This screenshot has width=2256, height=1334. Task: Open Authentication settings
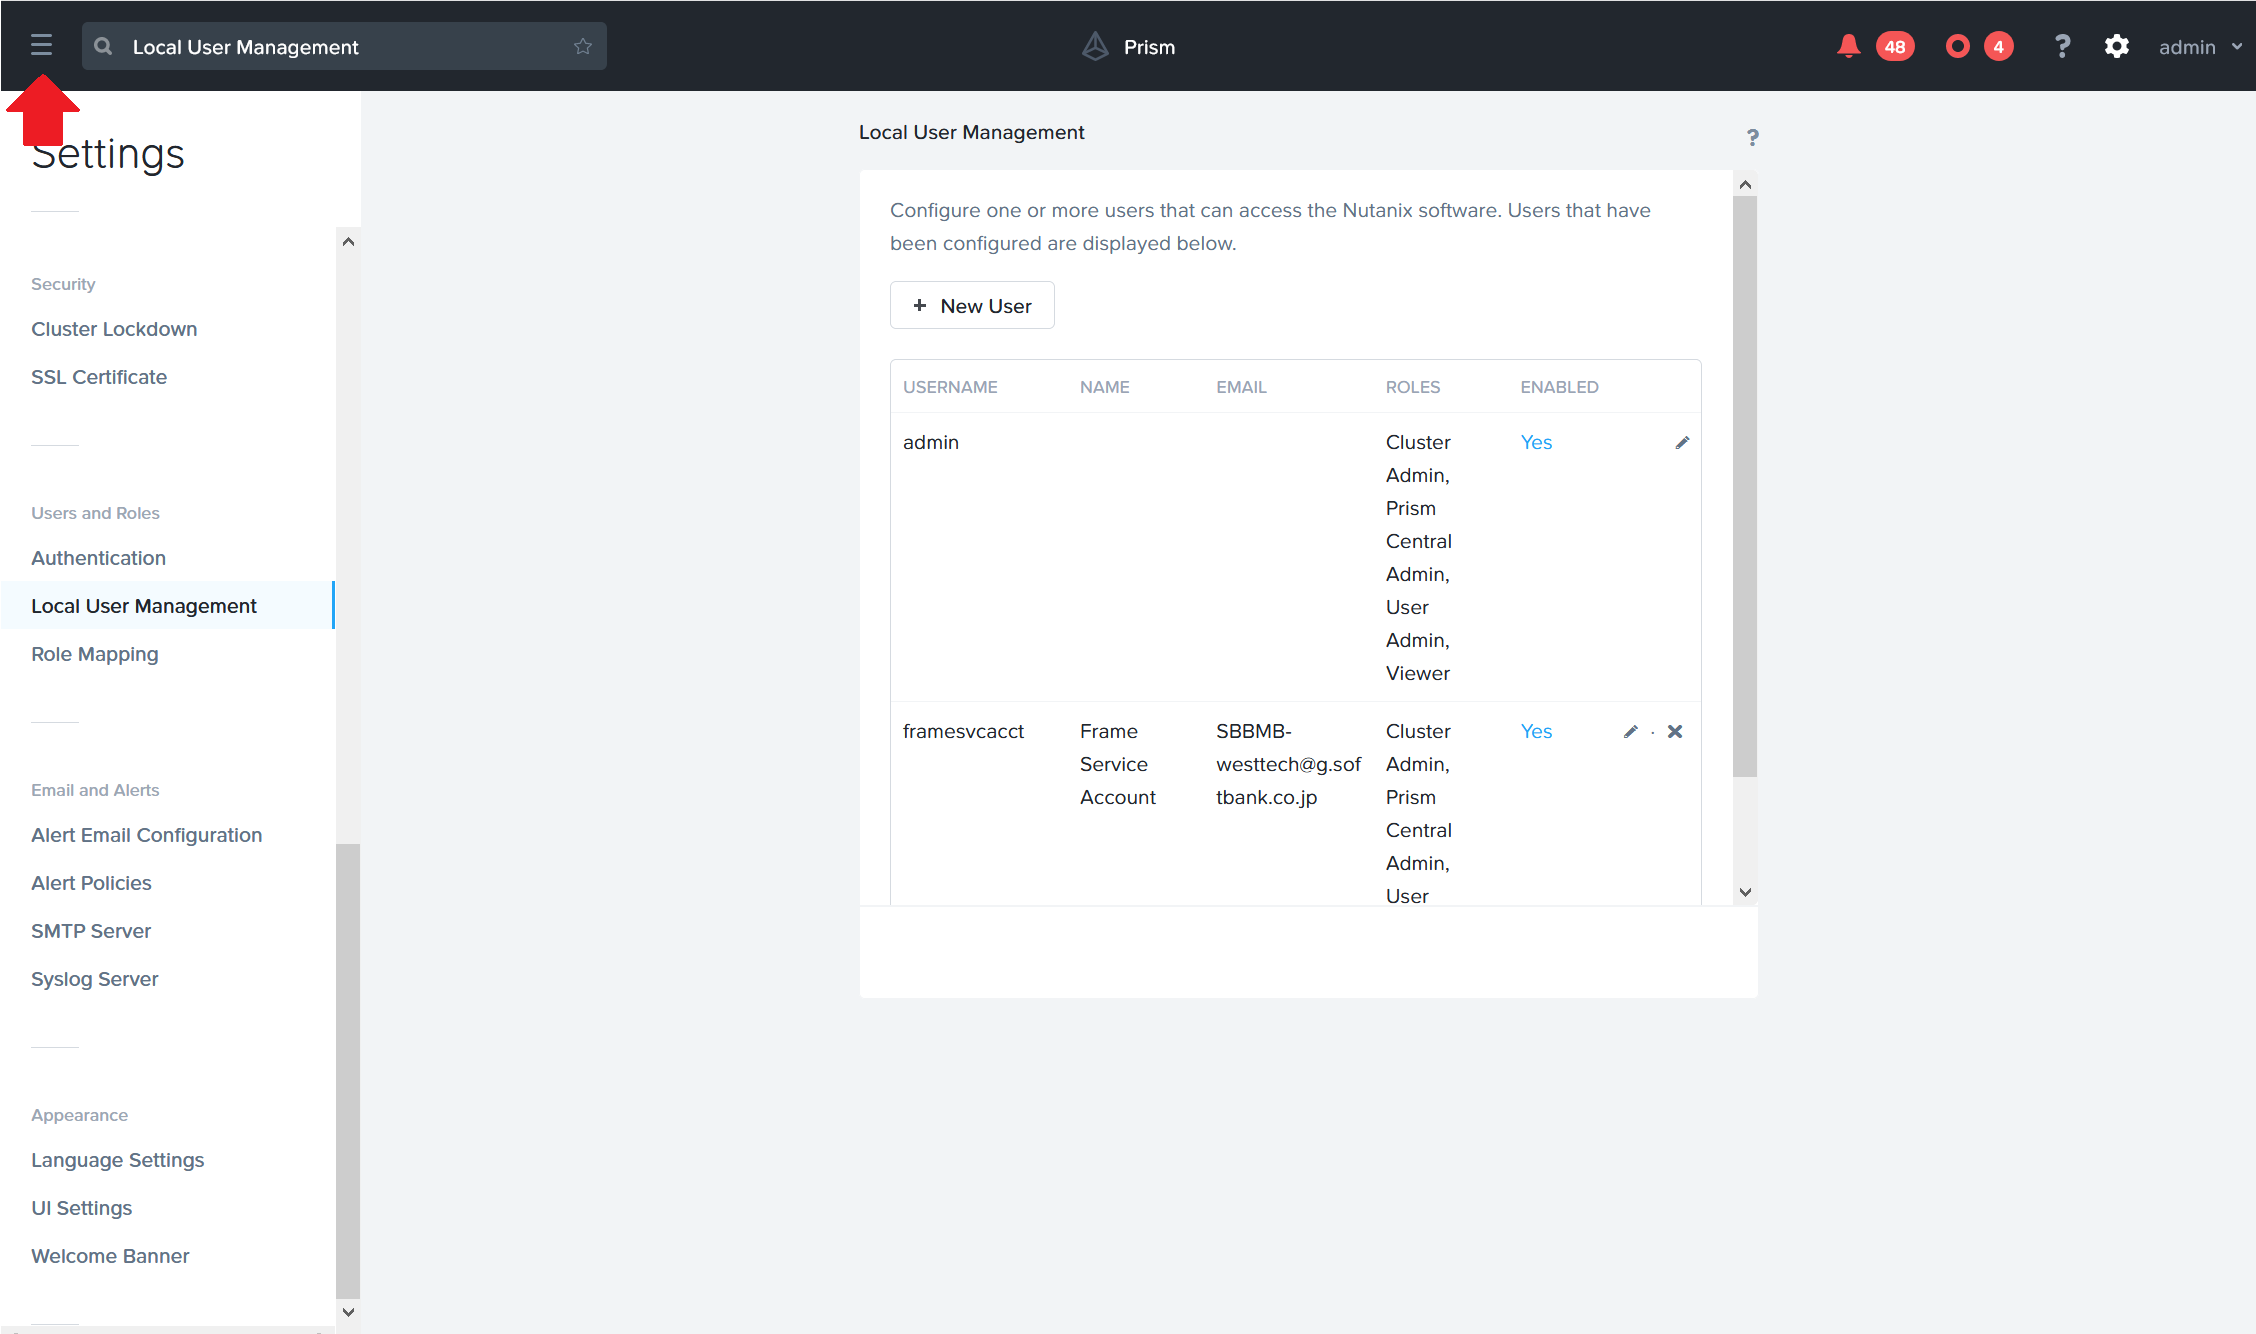click(98, 558)
